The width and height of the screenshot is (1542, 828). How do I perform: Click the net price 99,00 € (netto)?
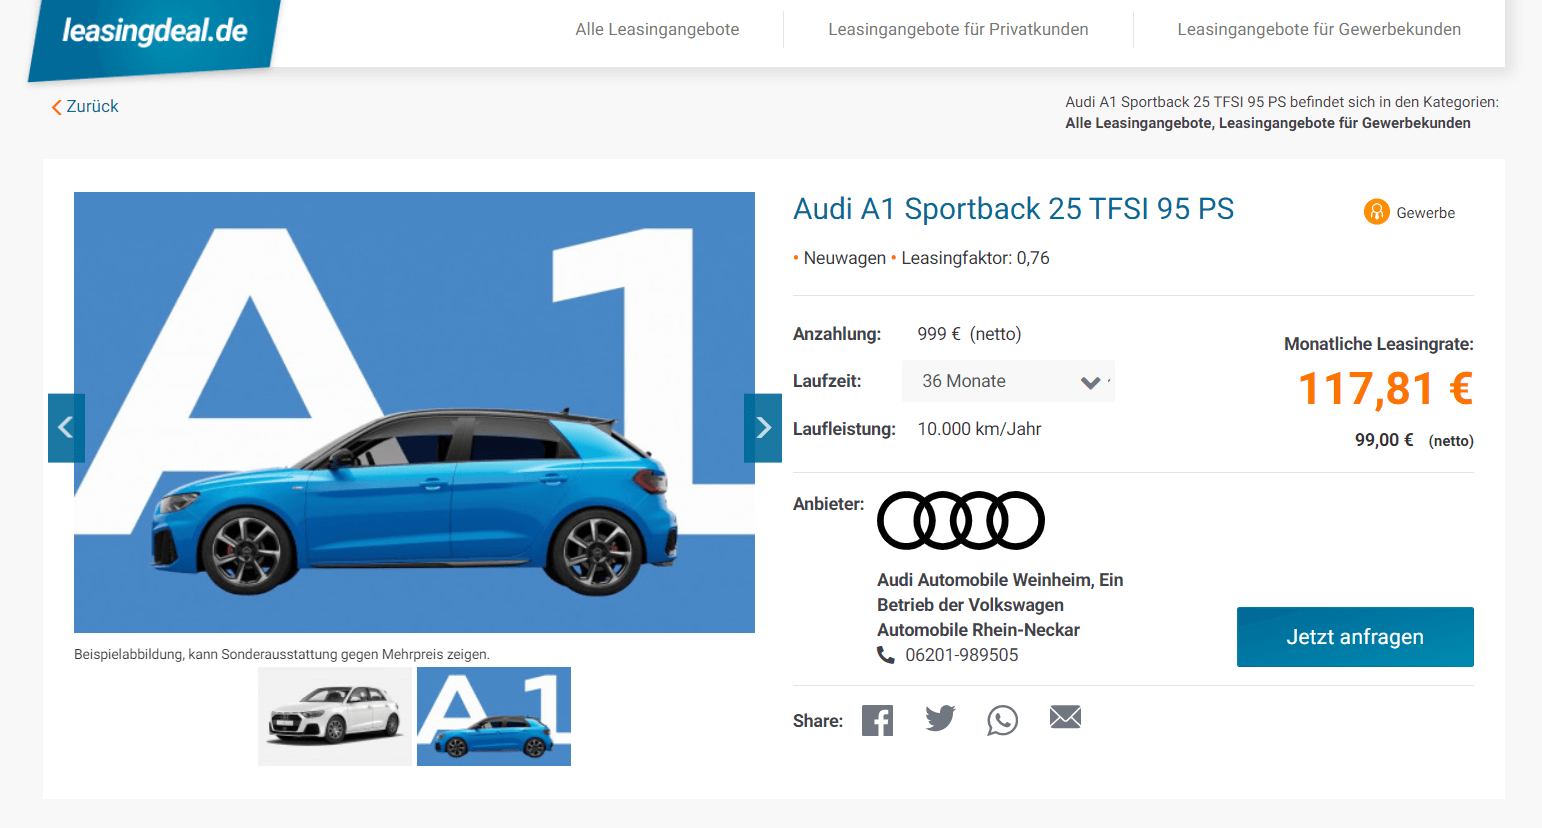[x=1414, y=440]
